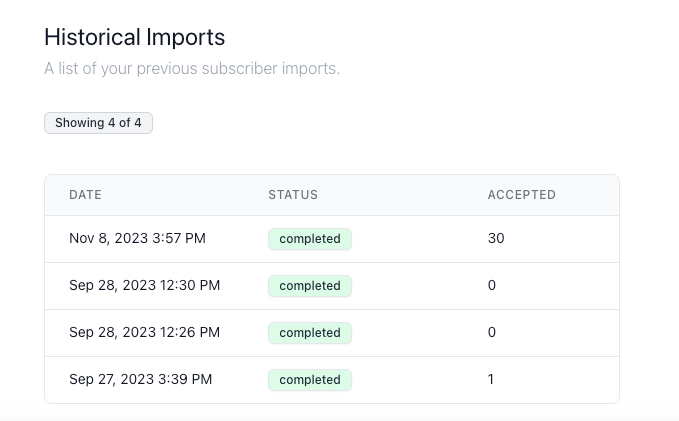Image resolution: width=679 pixels, height=421 pixels.
Task: Open the Sep 28, 2023 12:30 PM import
Action: coord(144,286)
